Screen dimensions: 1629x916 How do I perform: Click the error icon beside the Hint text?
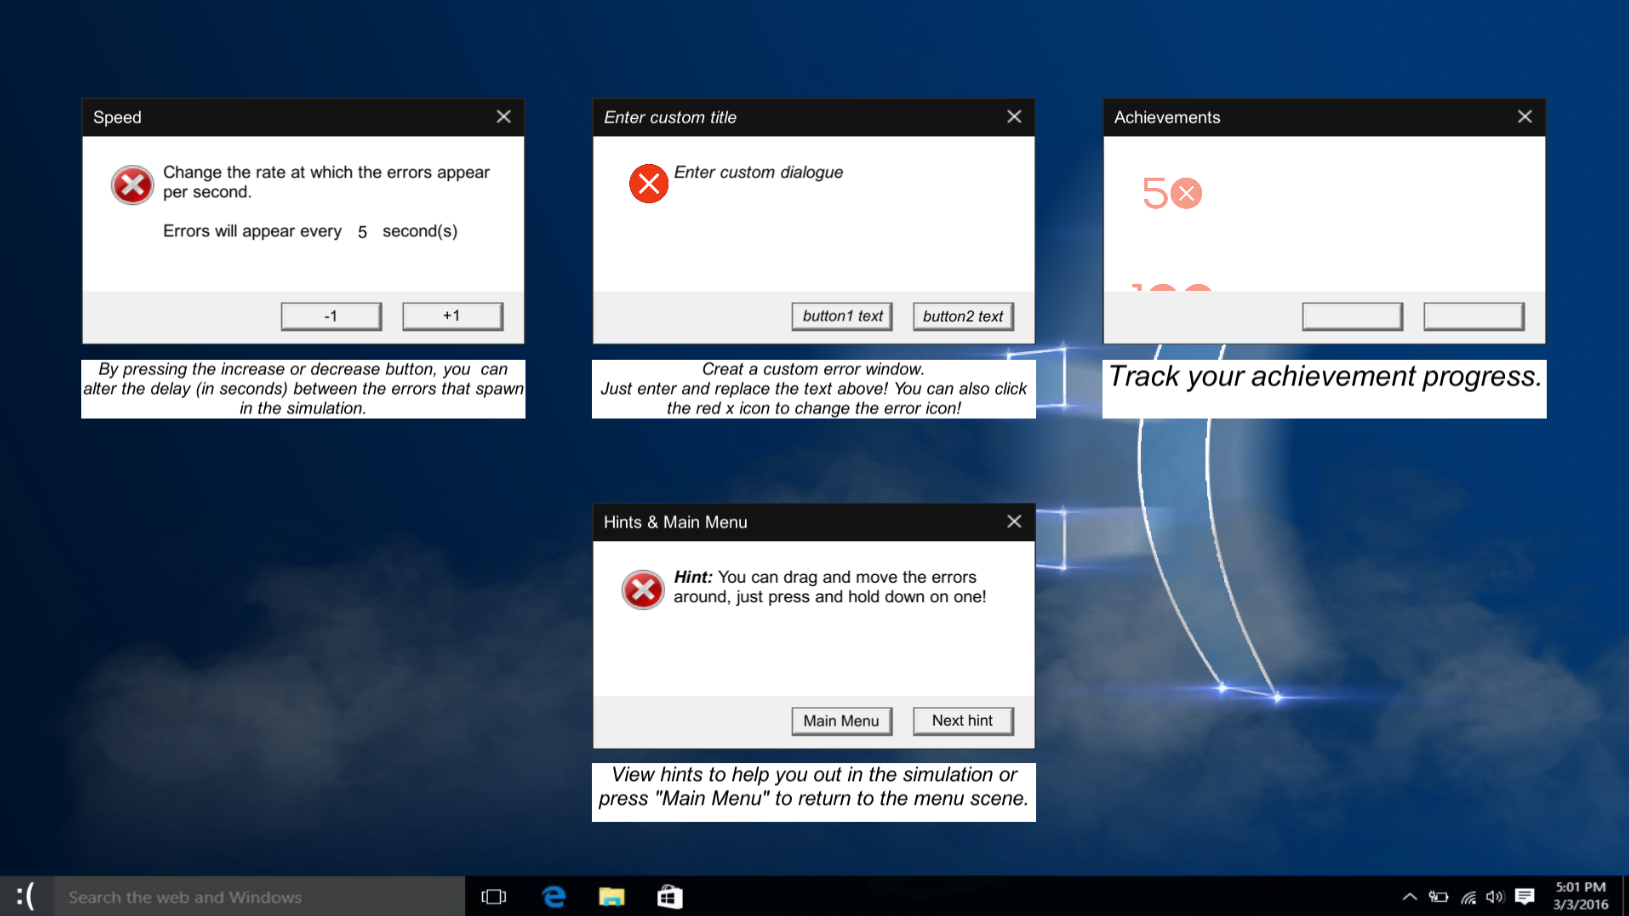coord(642,590)
